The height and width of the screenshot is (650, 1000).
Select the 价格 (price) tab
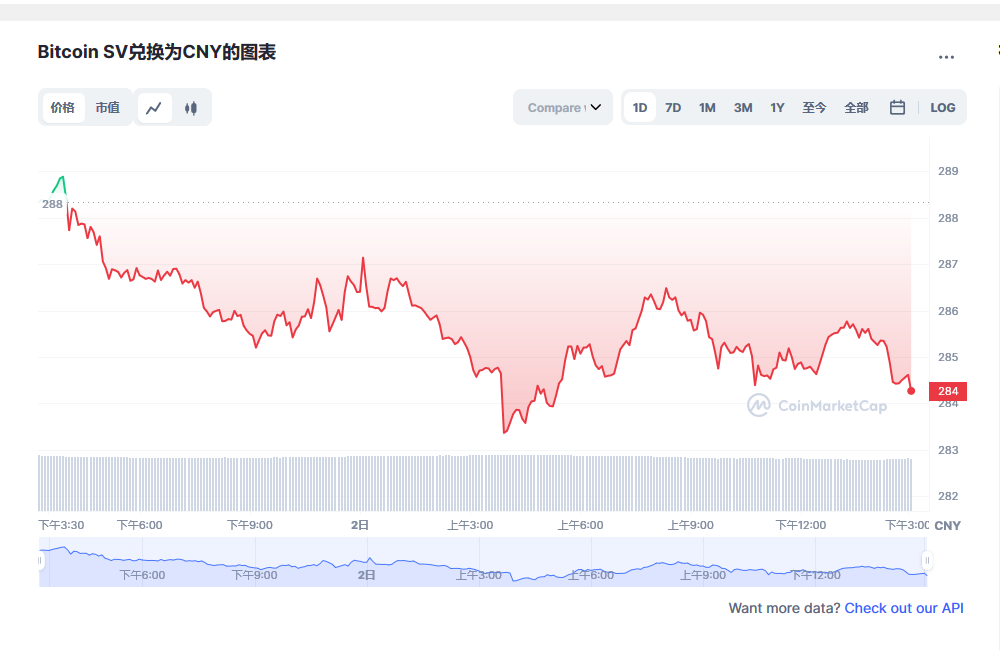point(63,108)
